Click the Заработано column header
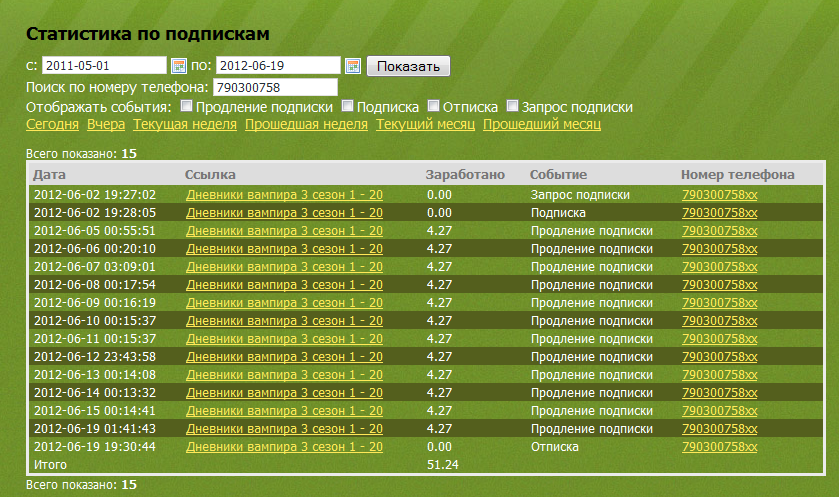Screen dimensions: 839x497 (465, 174)
